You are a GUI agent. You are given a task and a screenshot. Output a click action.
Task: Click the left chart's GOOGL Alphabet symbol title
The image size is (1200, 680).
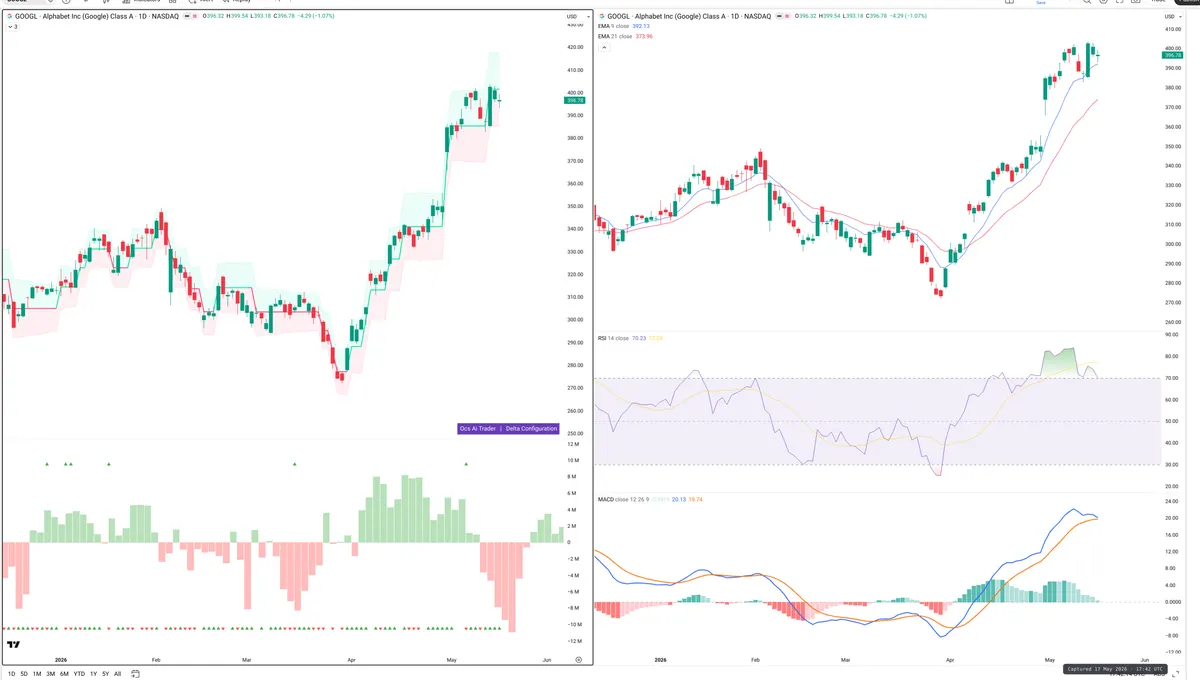coord(95,17)
